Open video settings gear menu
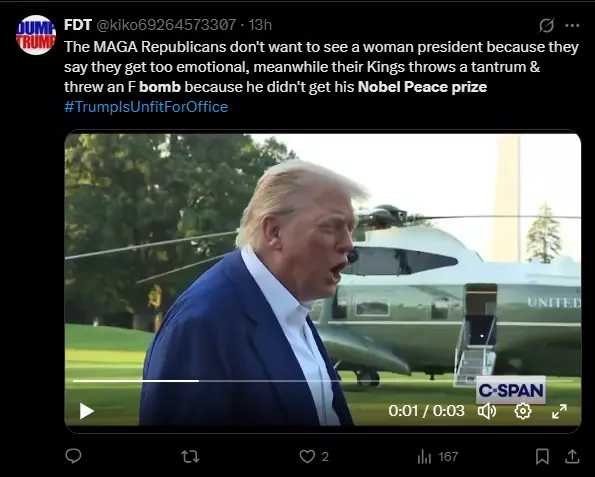 pyautogui.click(x=523, y=411)
